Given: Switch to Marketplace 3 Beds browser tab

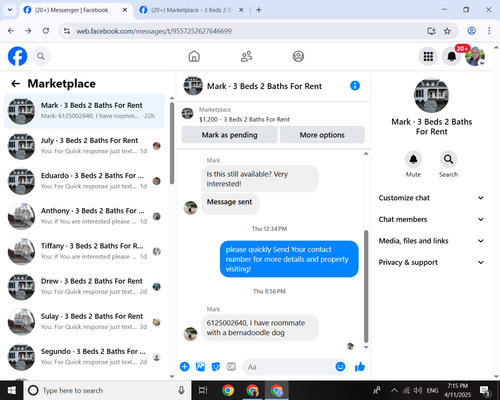Looking at the screenshot, I should coord(192,10).
